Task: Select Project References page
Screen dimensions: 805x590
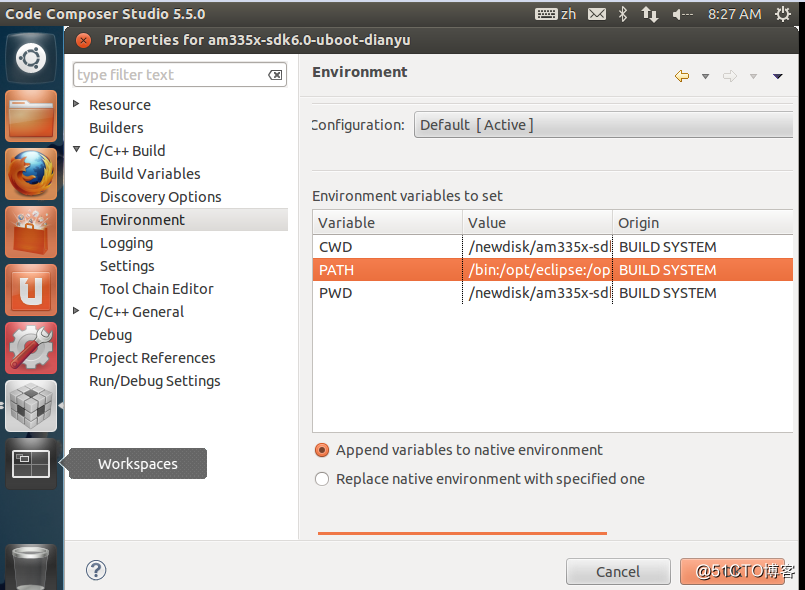Action: click(152, 358)
